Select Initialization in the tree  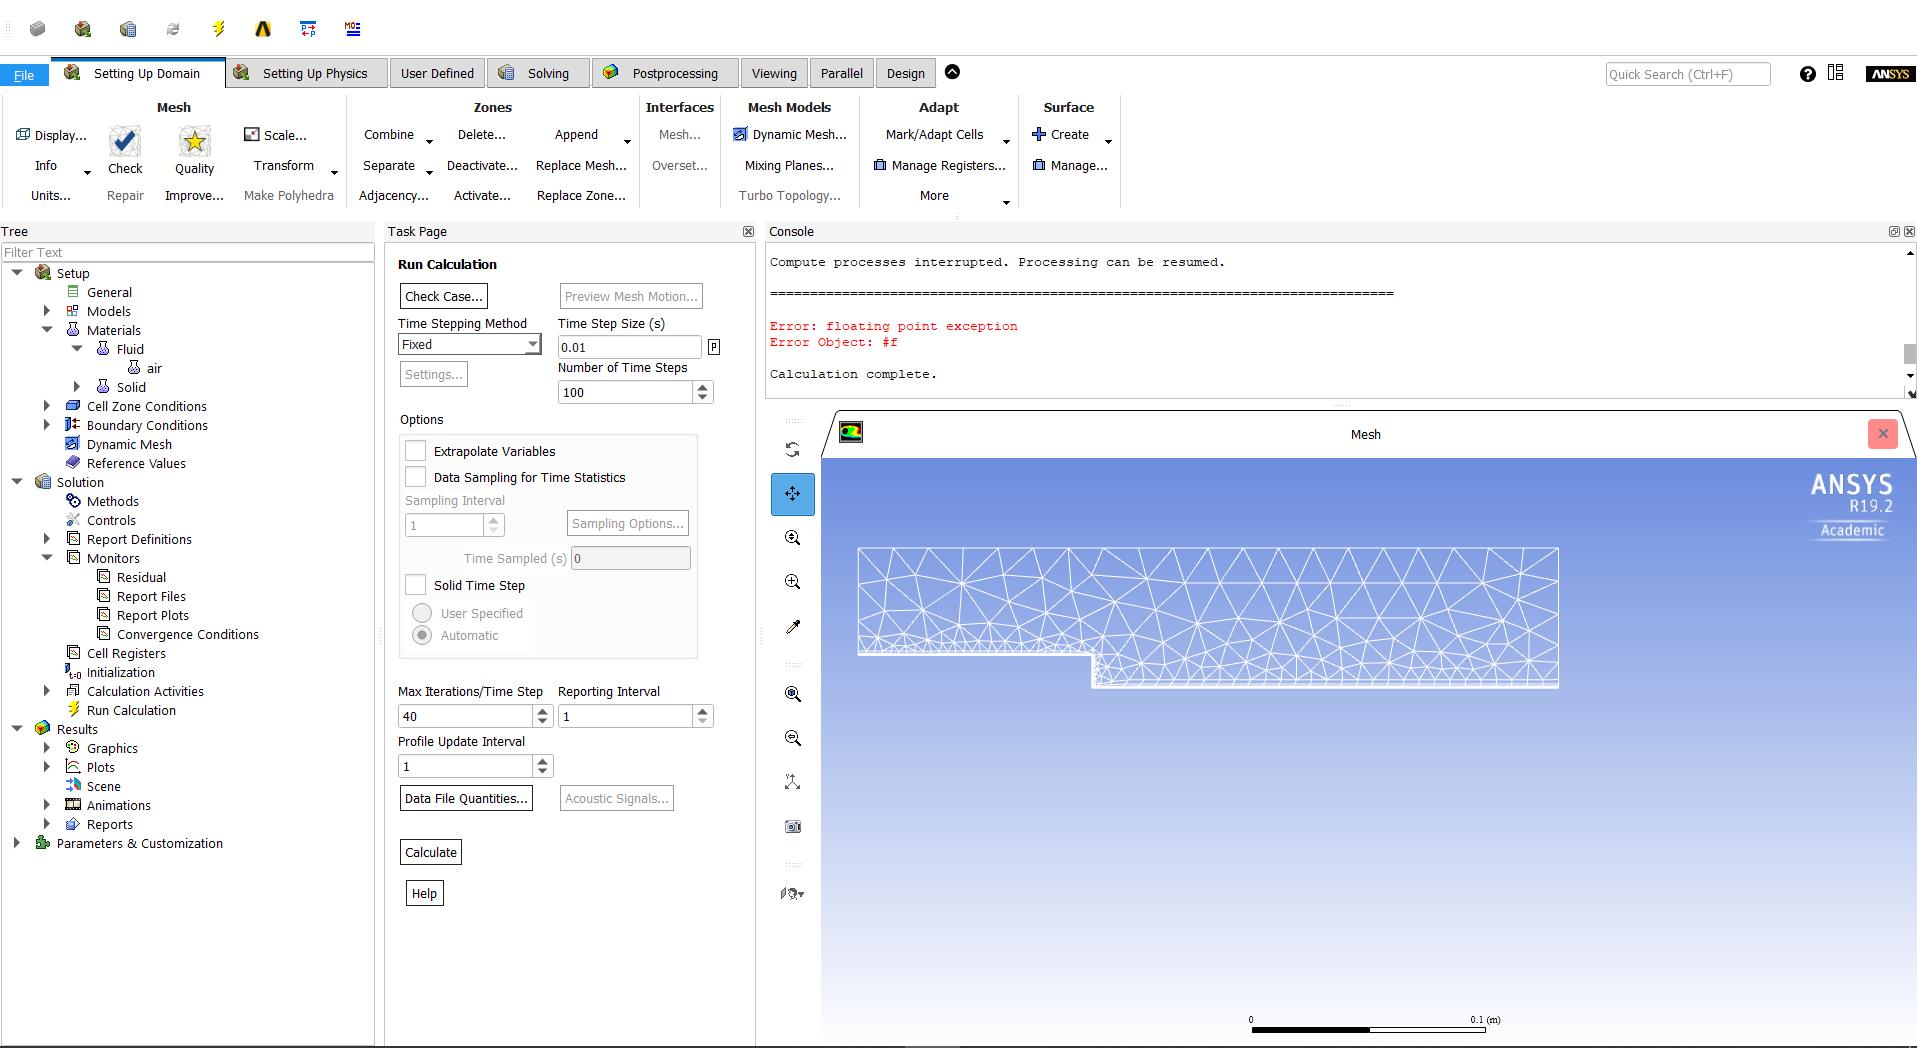click(120, 672)
